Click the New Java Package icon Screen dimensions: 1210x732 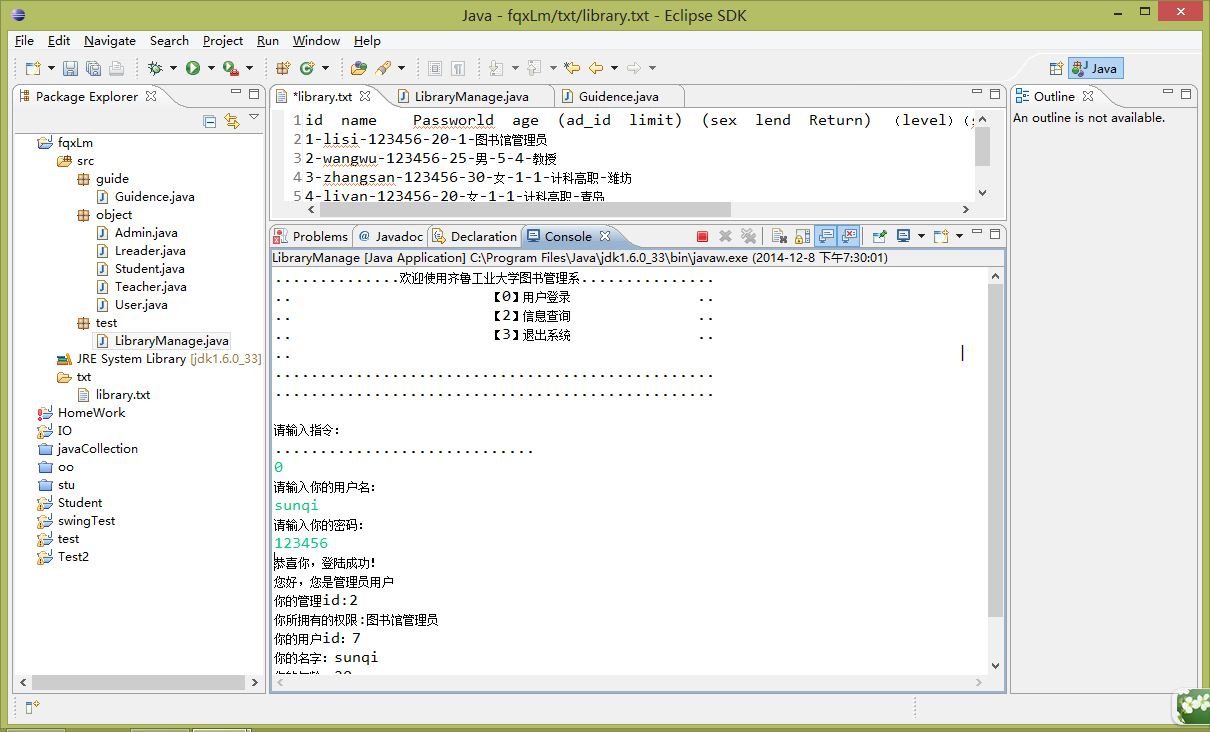[283, 68]
